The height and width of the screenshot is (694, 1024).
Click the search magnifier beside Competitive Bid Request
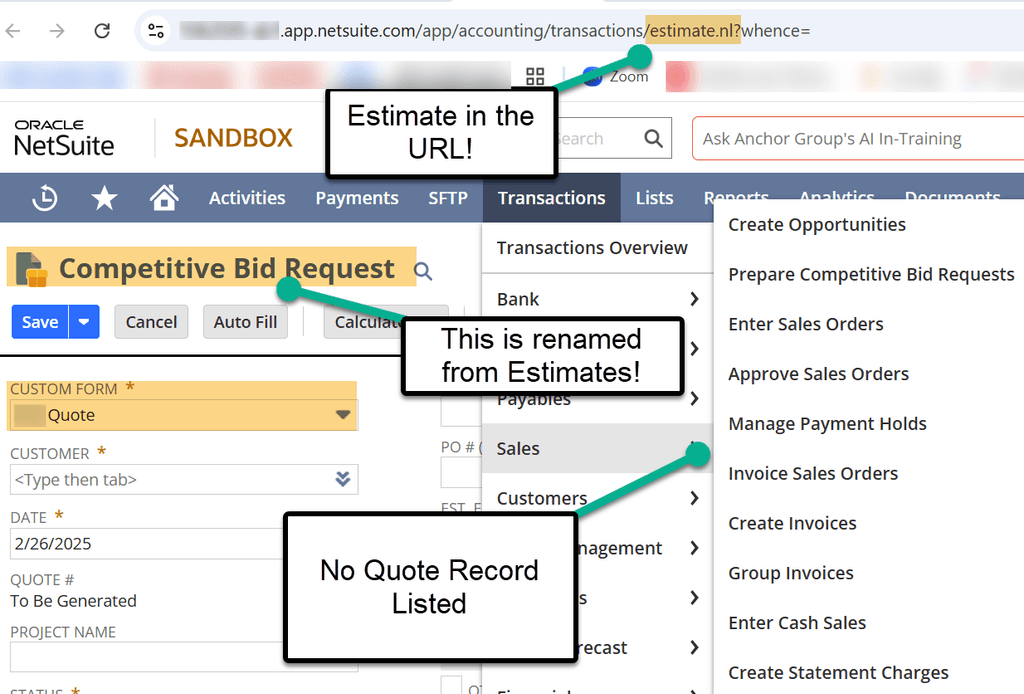pos(423,271)
